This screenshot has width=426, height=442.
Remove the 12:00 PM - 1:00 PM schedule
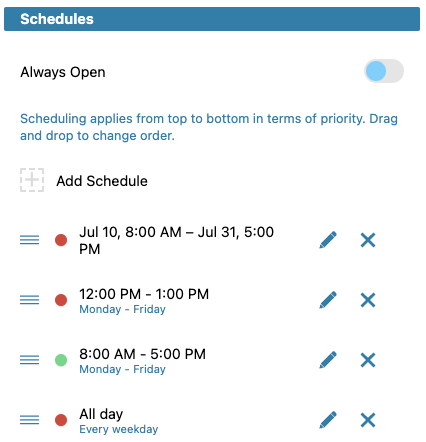click(368, 300)
